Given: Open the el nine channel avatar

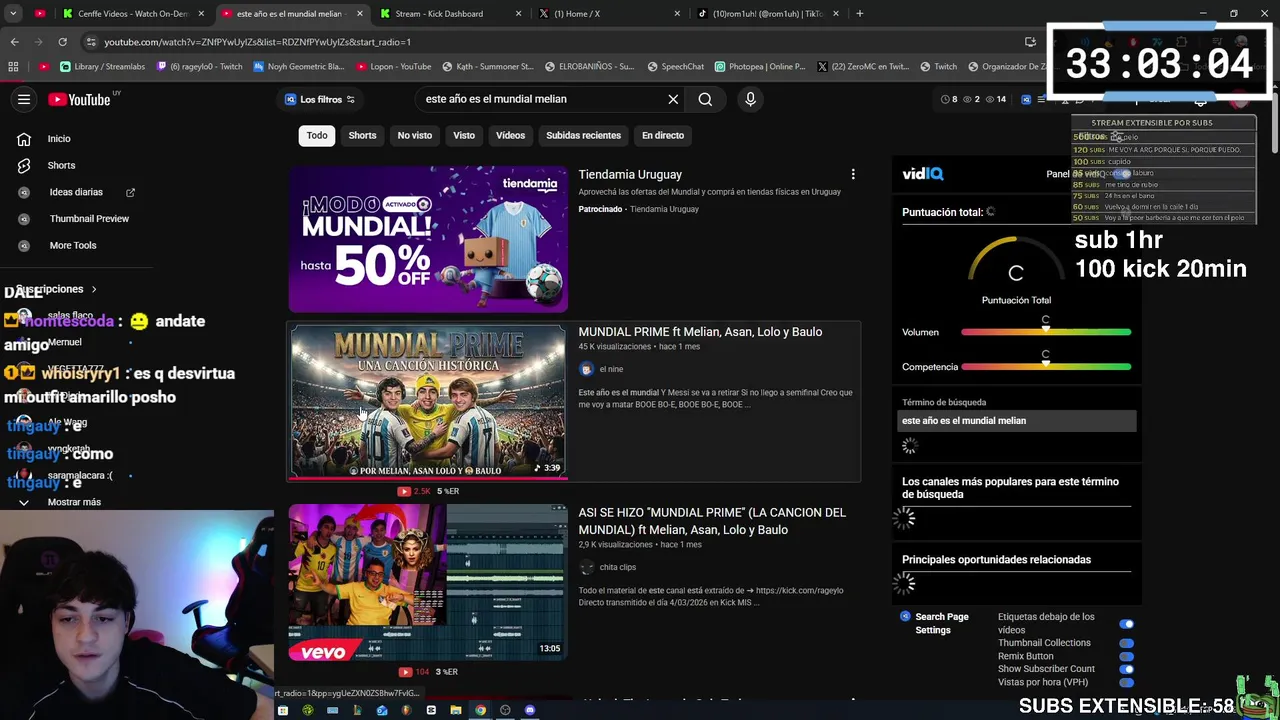Looking at the screenshot, I should (x=586, y=369).
